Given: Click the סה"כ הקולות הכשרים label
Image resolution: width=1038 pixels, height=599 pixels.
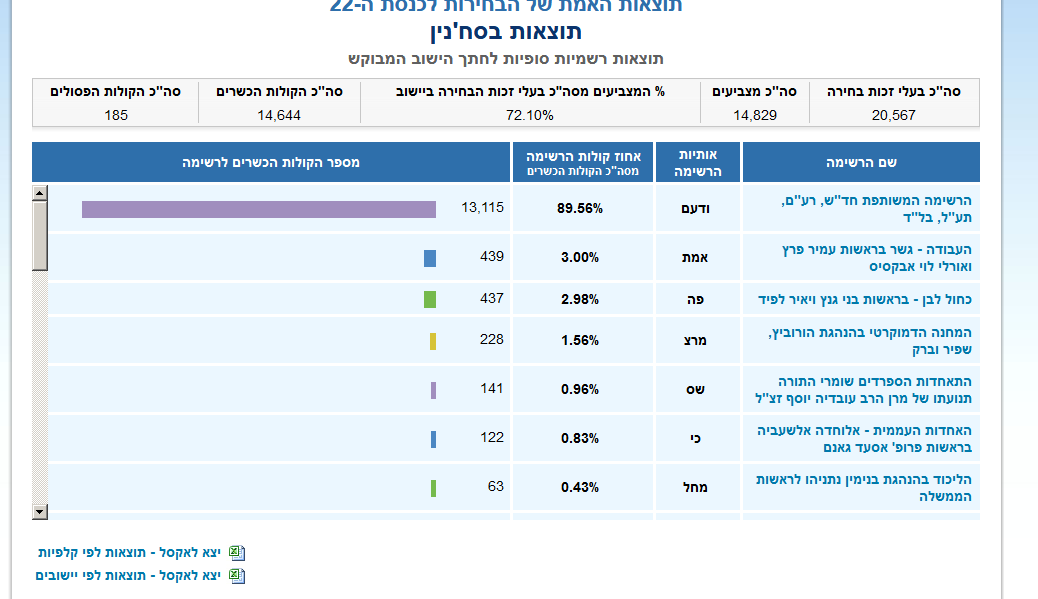Looking at the screenshot, I should [279, 91].
